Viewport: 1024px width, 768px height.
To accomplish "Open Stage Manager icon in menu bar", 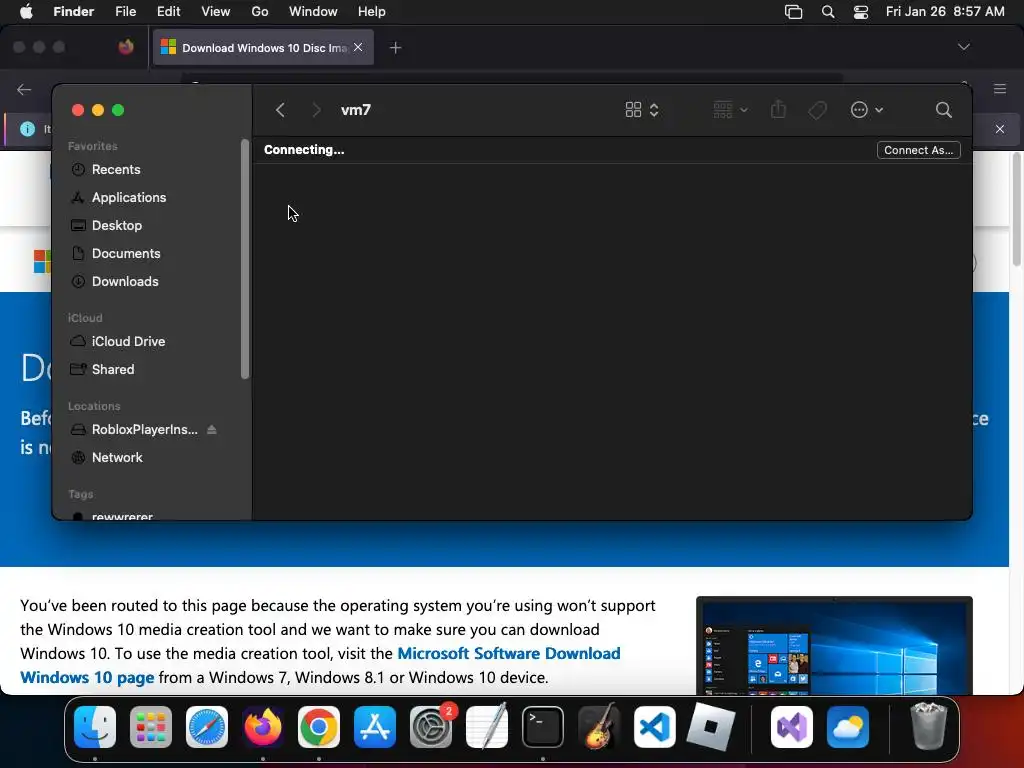I will (793, 12).
